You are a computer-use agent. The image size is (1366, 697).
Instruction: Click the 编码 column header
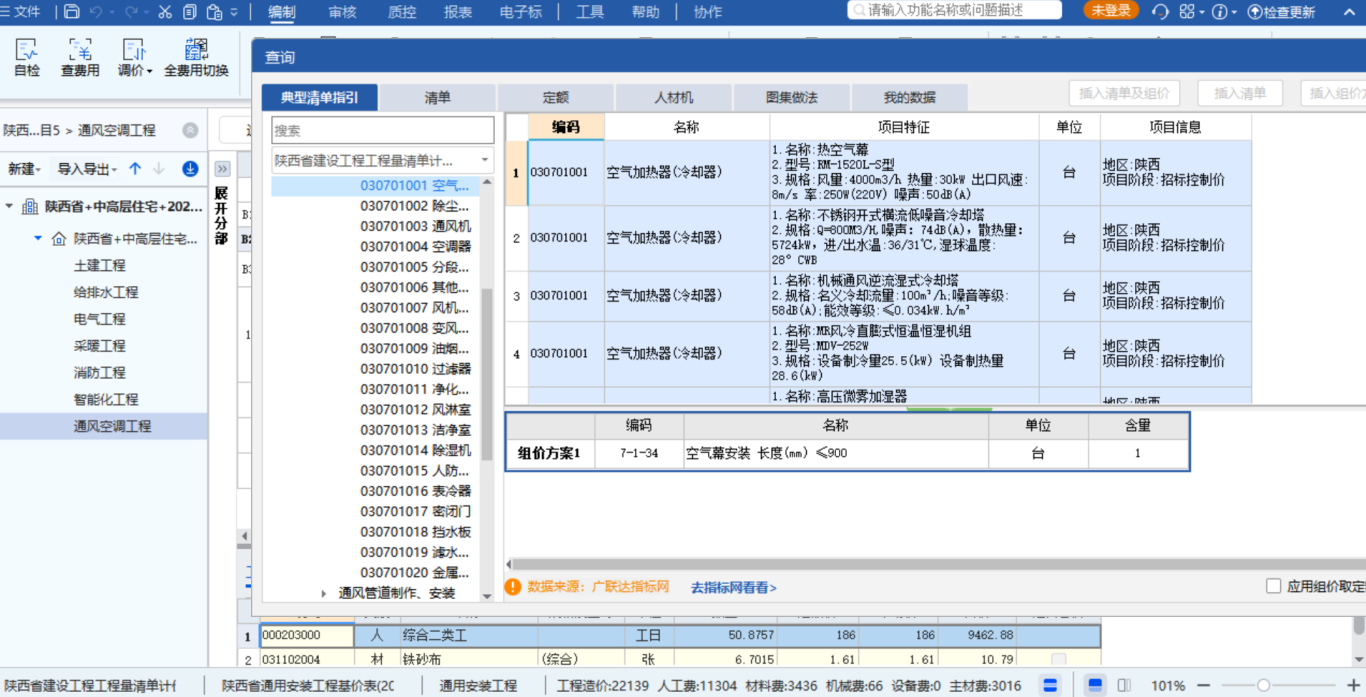[566, 127]
